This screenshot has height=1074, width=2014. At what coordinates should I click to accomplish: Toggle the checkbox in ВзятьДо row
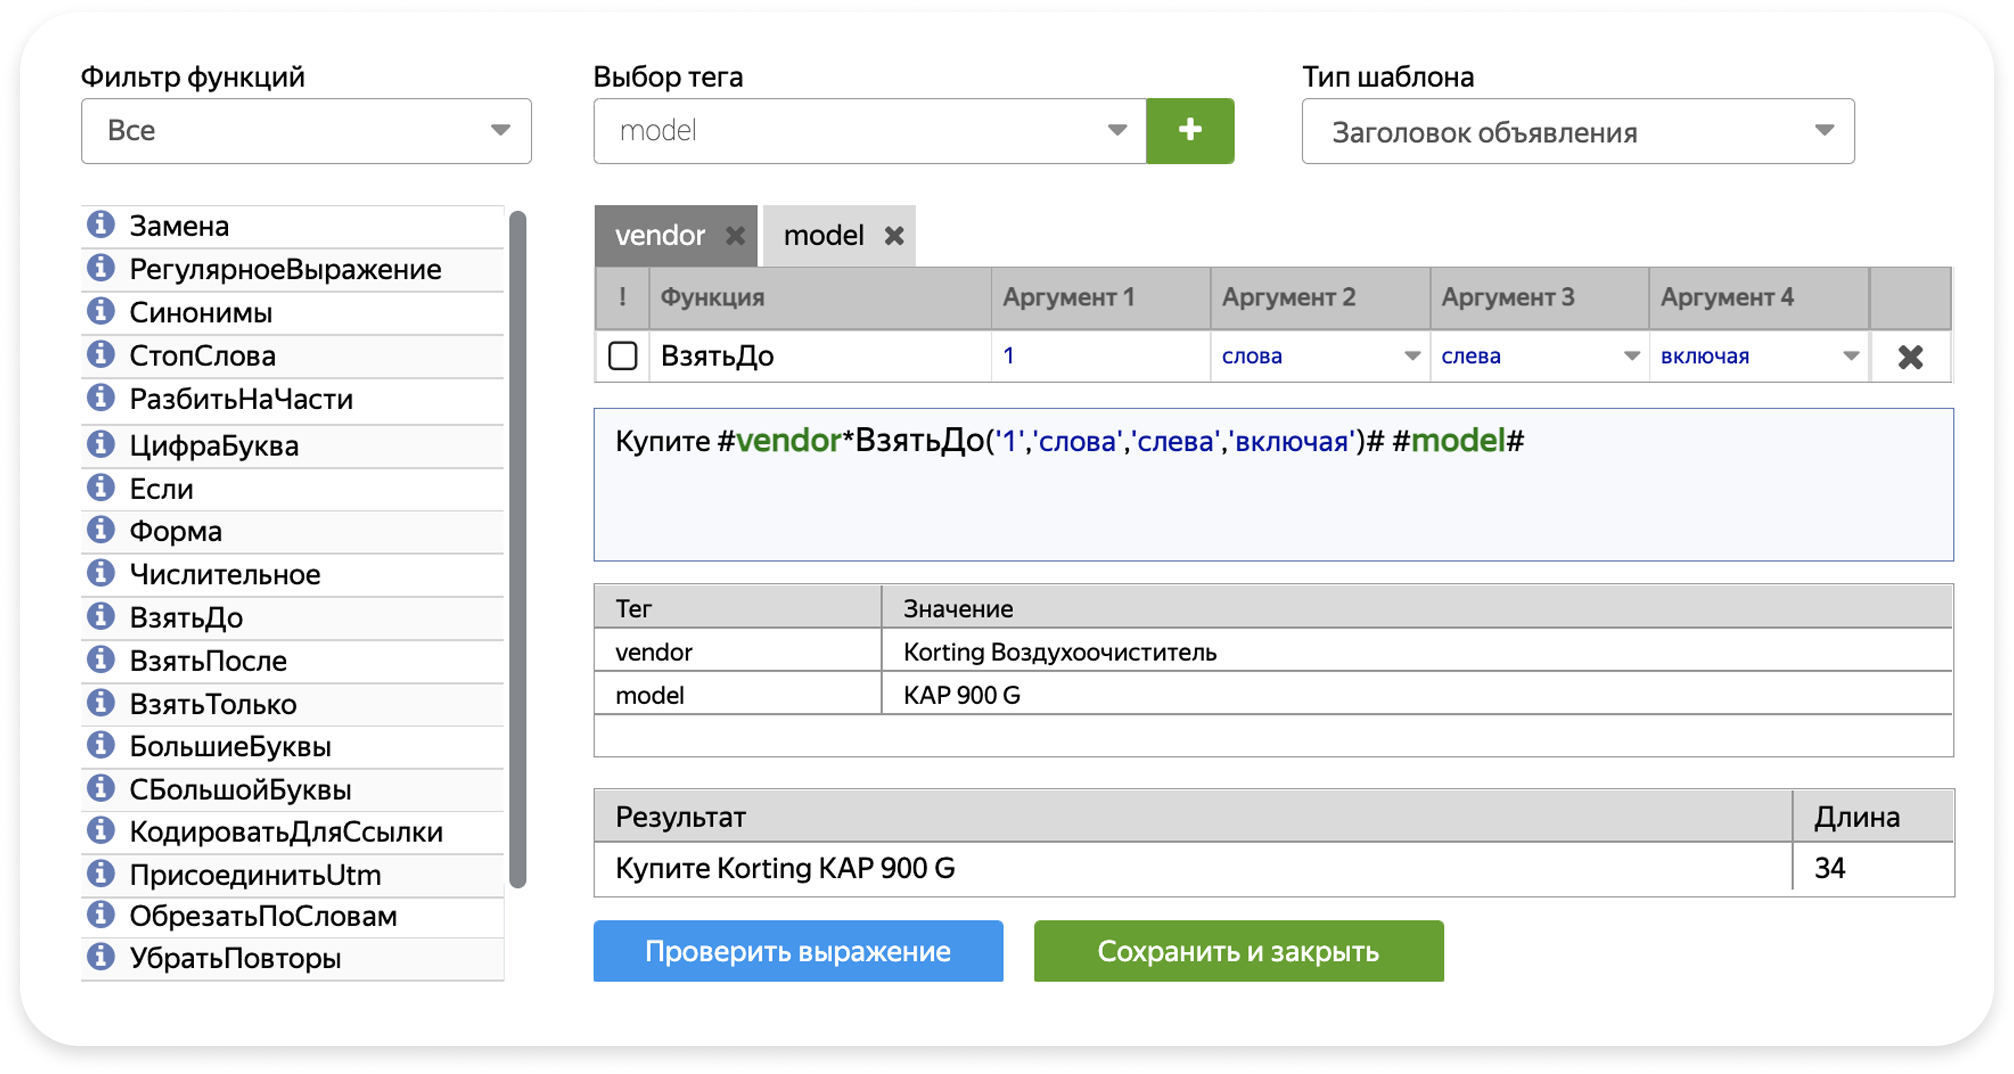point(622,356)
